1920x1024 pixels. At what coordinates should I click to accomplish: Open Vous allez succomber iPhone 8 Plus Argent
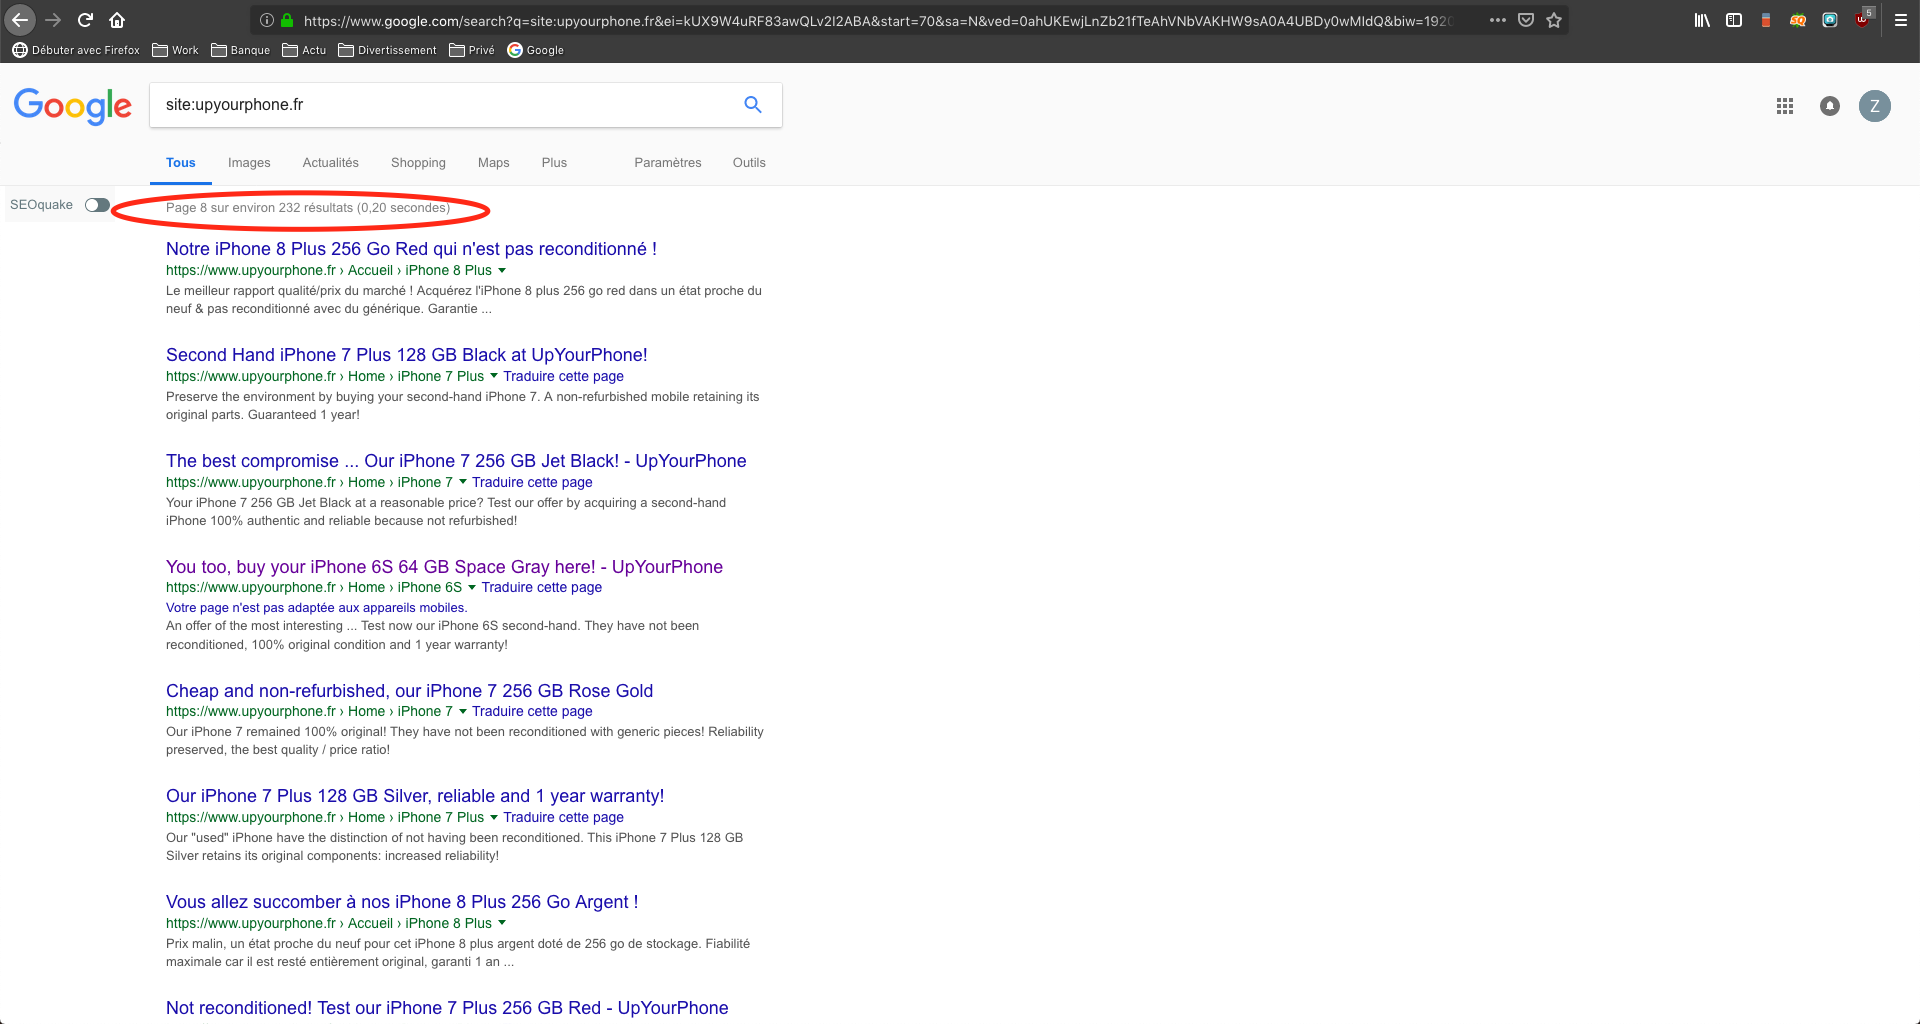[x=402, y=902]
